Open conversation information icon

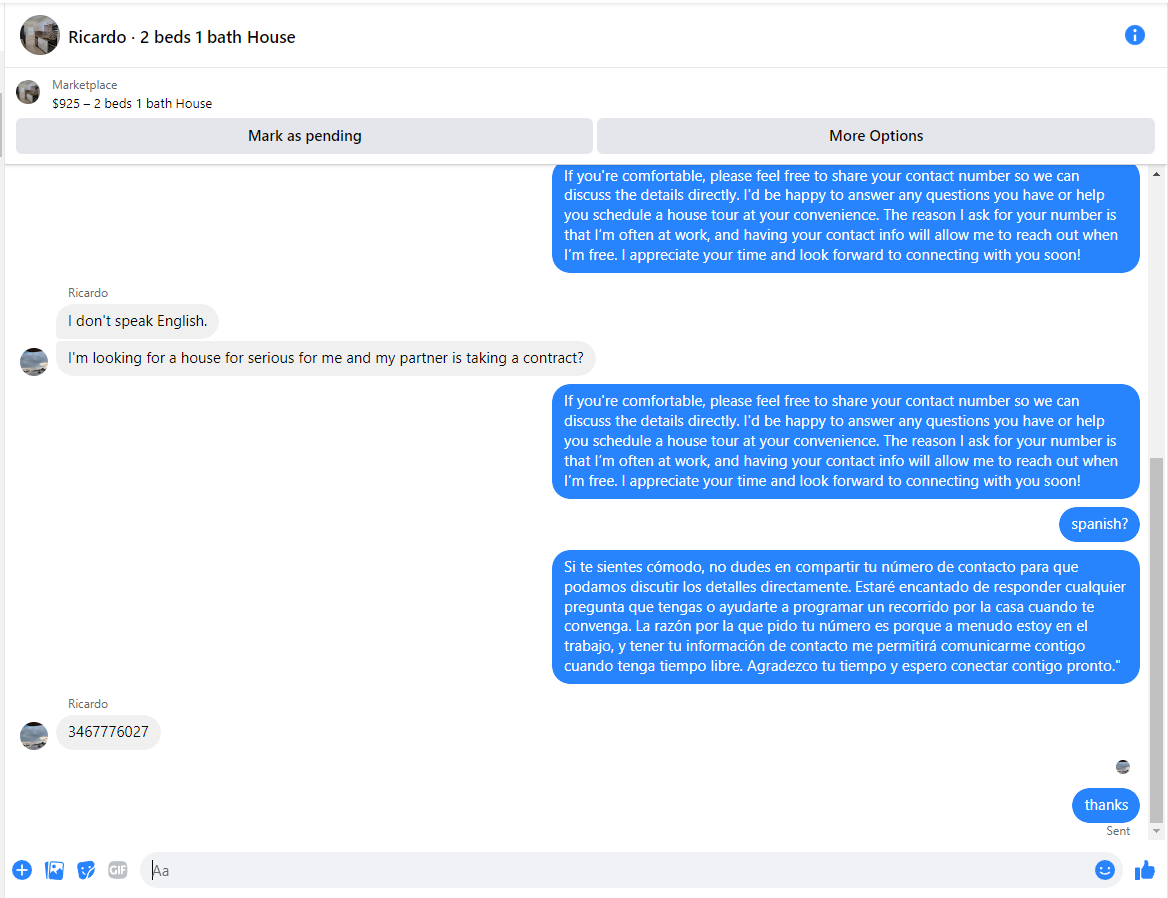(1134, 35)
